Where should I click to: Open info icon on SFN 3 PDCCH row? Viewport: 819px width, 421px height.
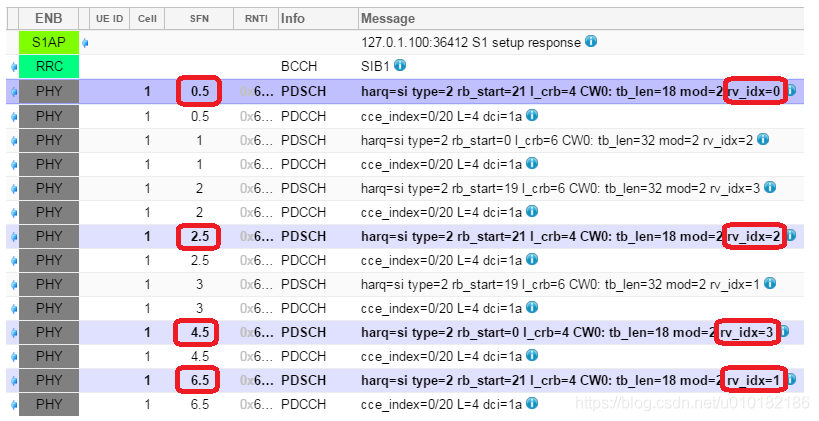coord(532,307)
